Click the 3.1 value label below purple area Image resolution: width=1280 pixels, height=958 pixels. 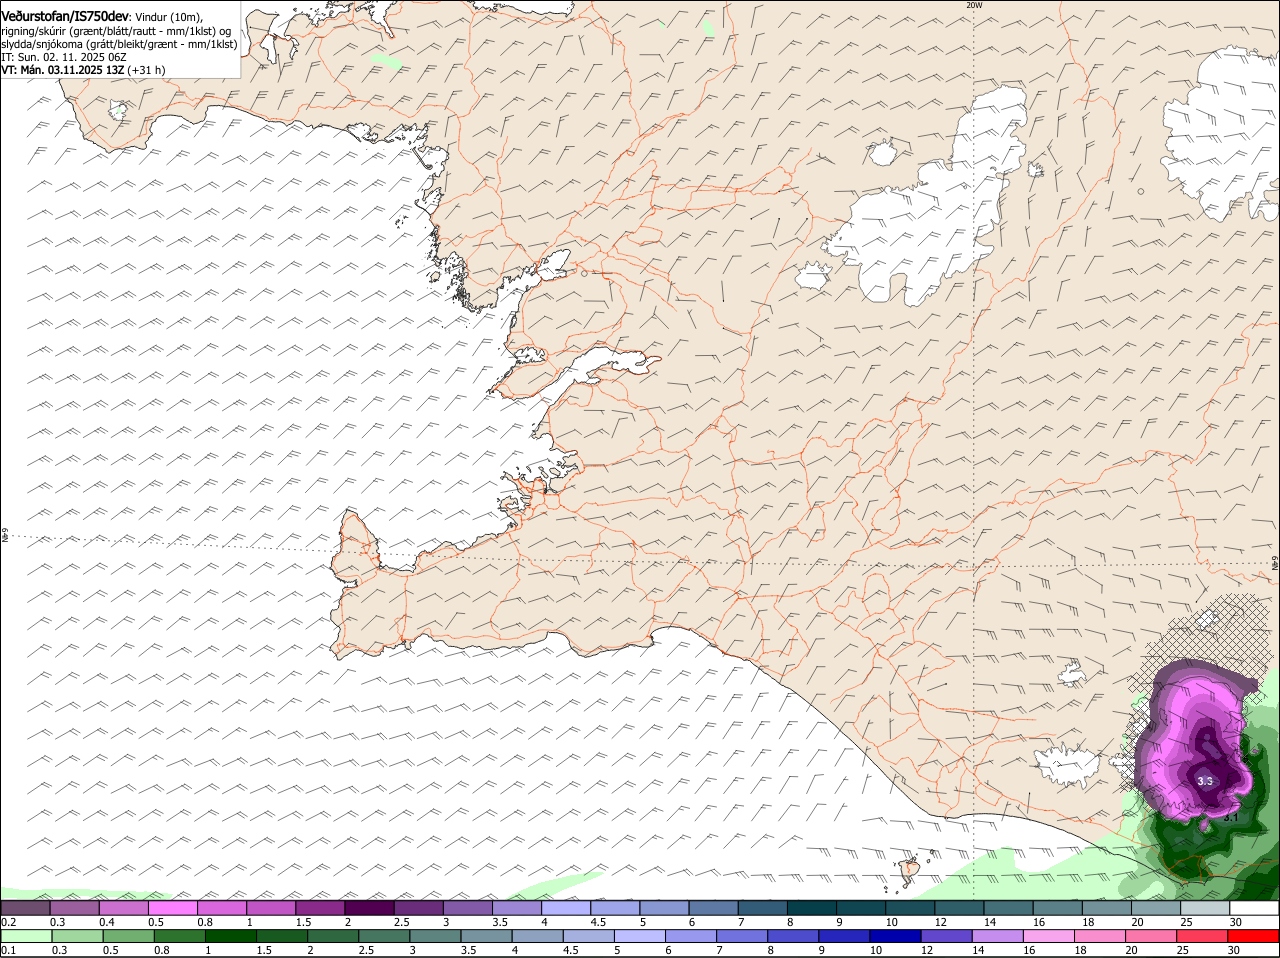(x=1231, y=817)
